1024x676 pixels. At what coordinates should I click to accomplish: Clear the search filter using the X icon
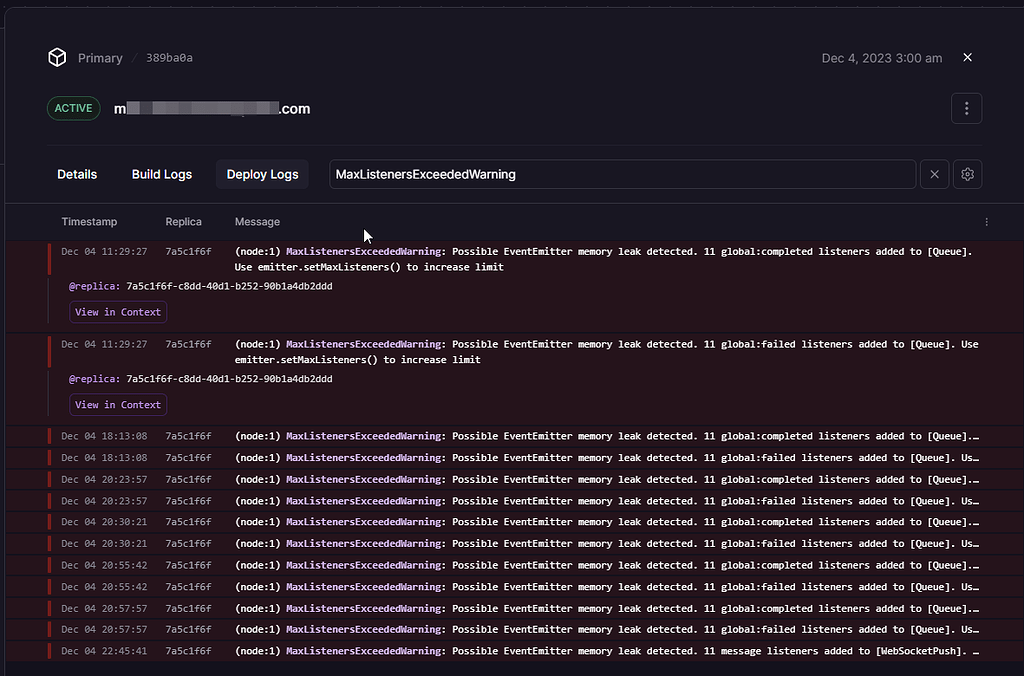pyautogui.click(x=934, y=173)
